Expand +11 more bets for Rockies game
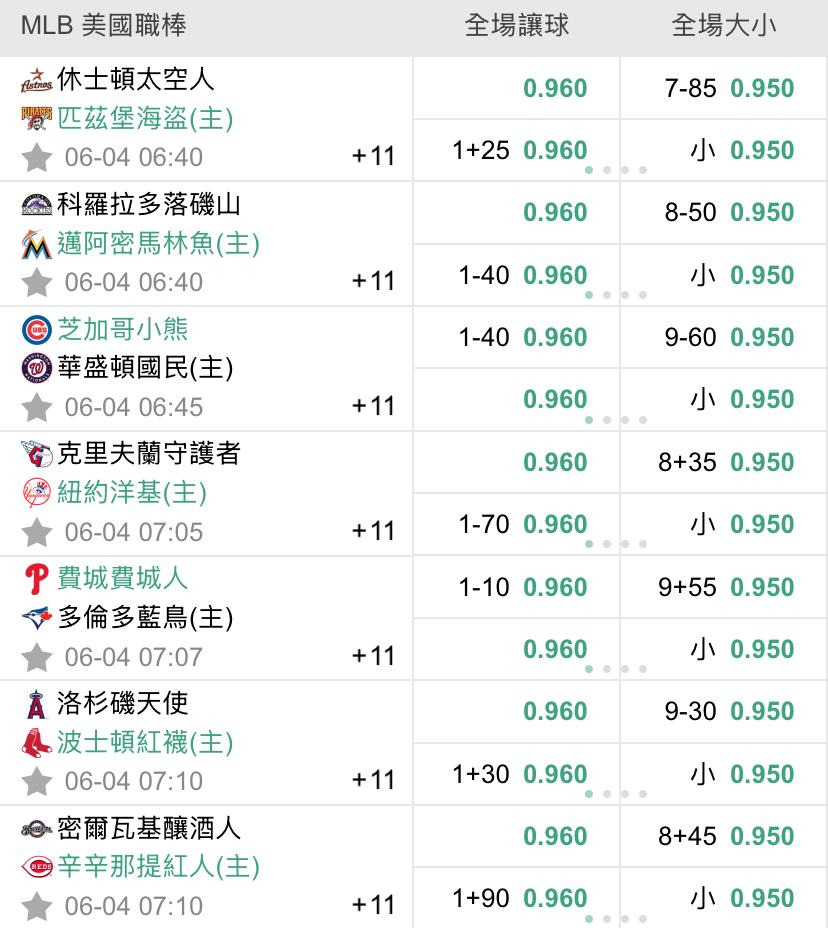 click(373, 281)
